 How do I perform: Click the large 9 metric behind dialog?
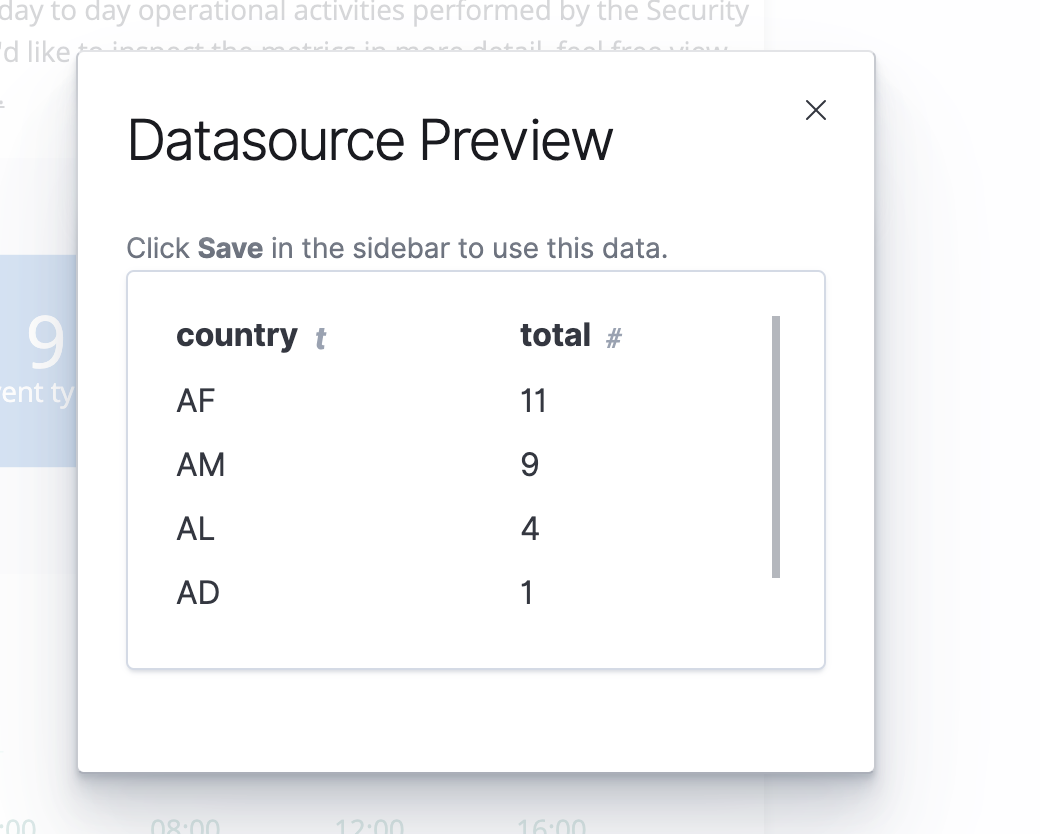[46, 343]
